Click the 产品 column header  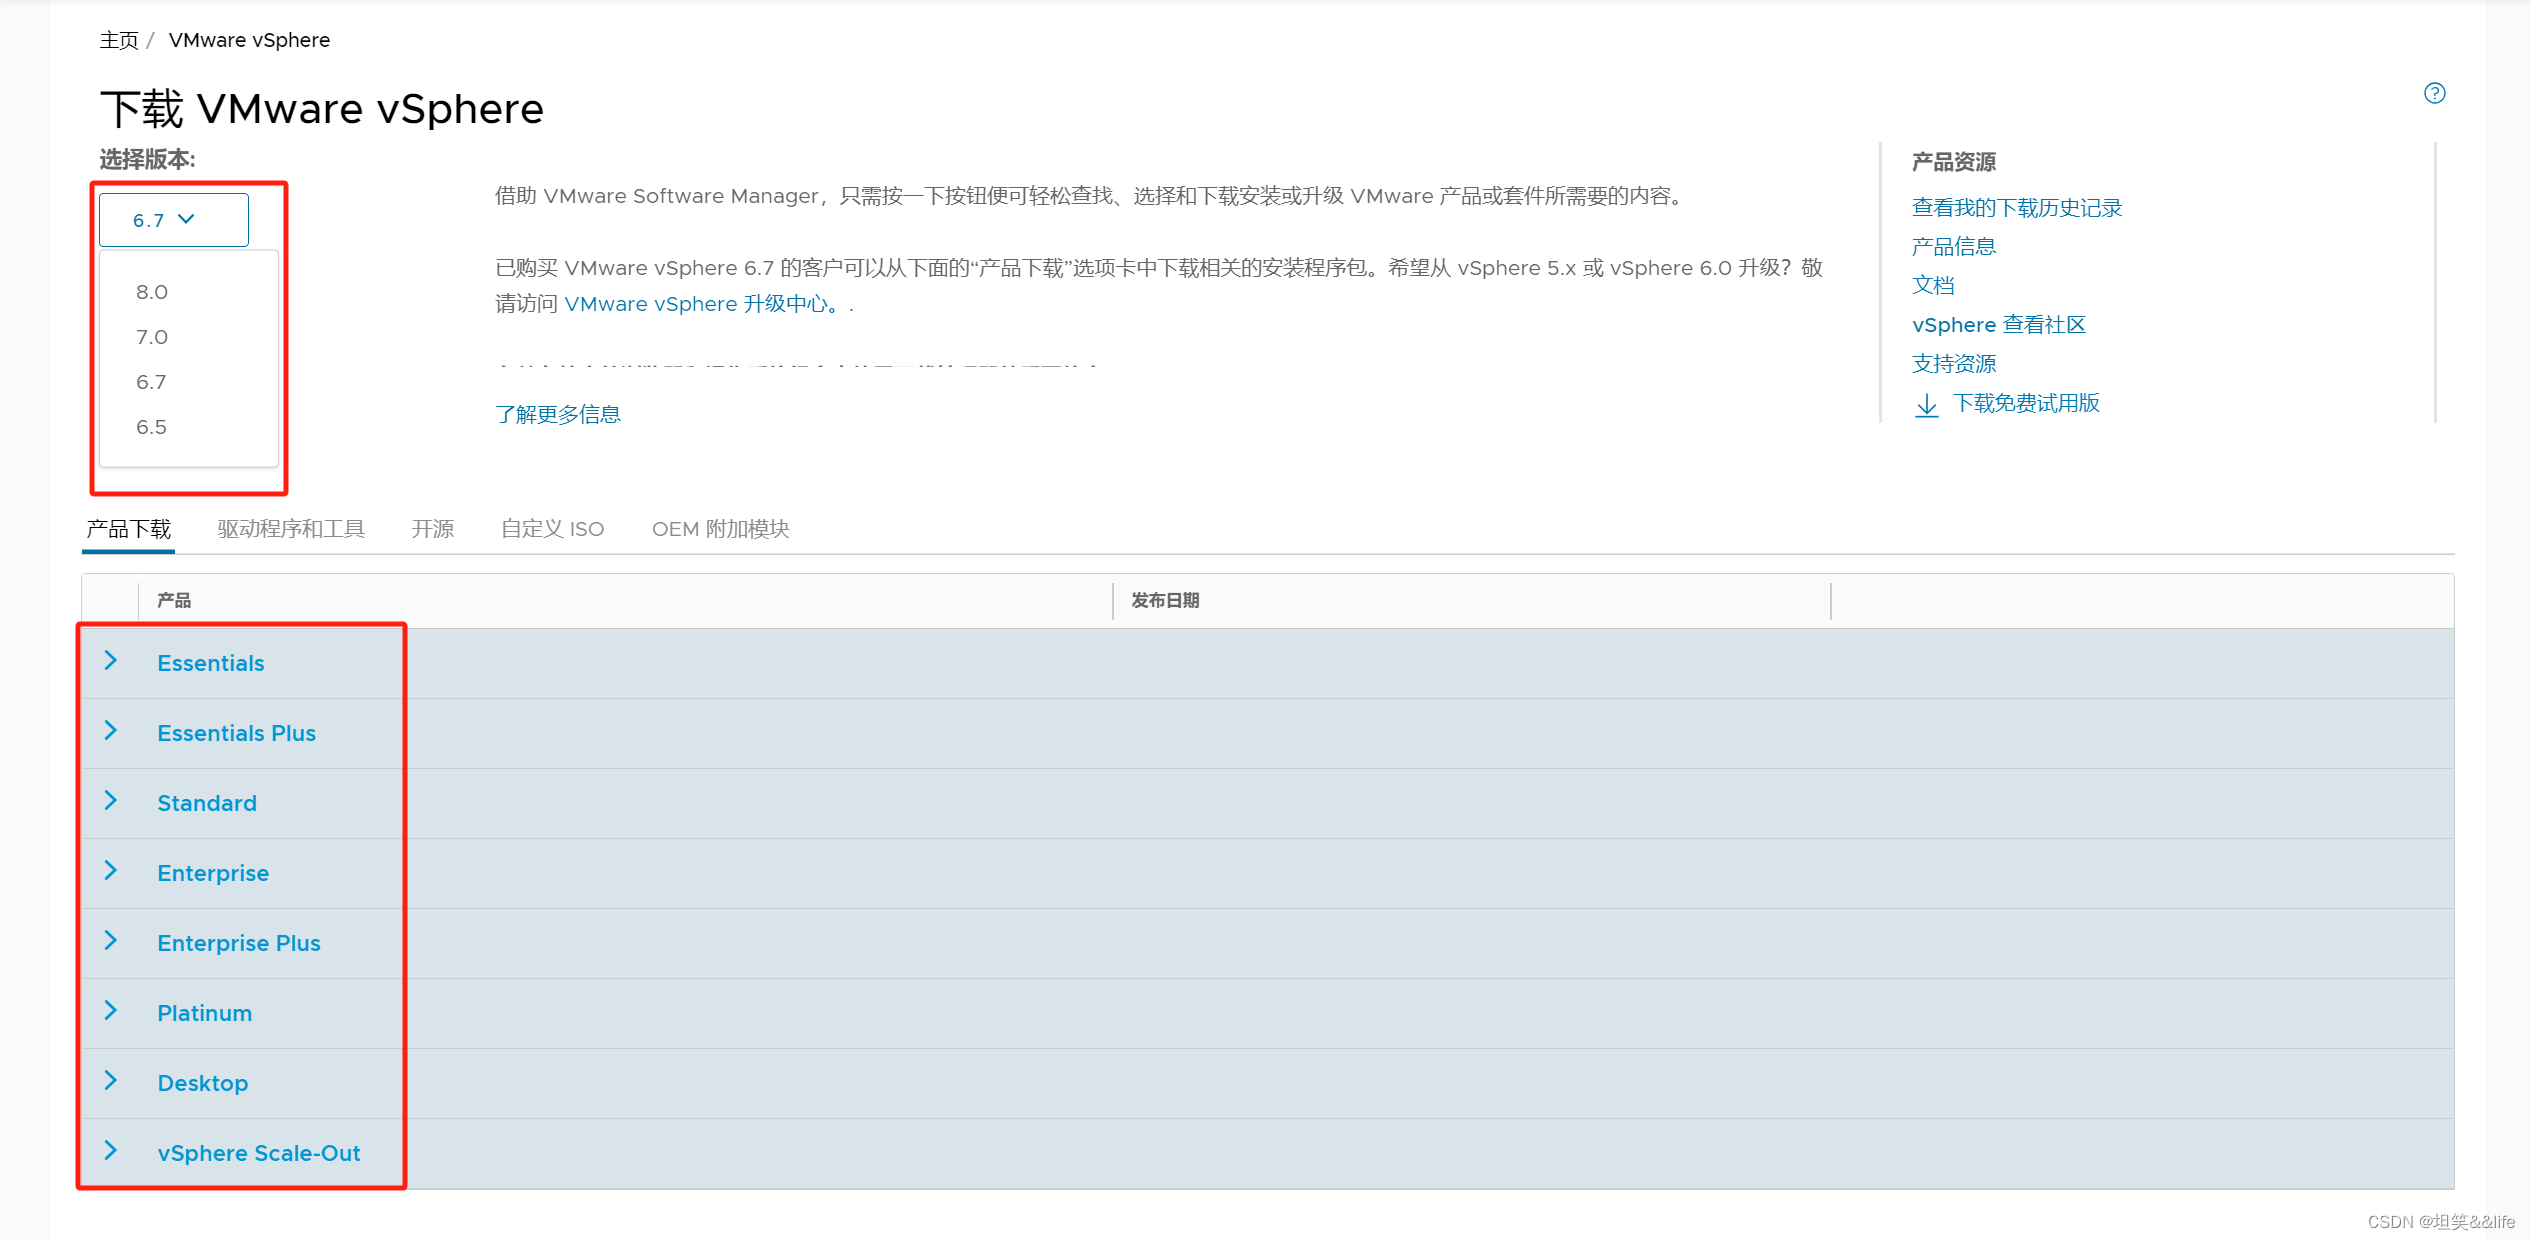(174, 600)
